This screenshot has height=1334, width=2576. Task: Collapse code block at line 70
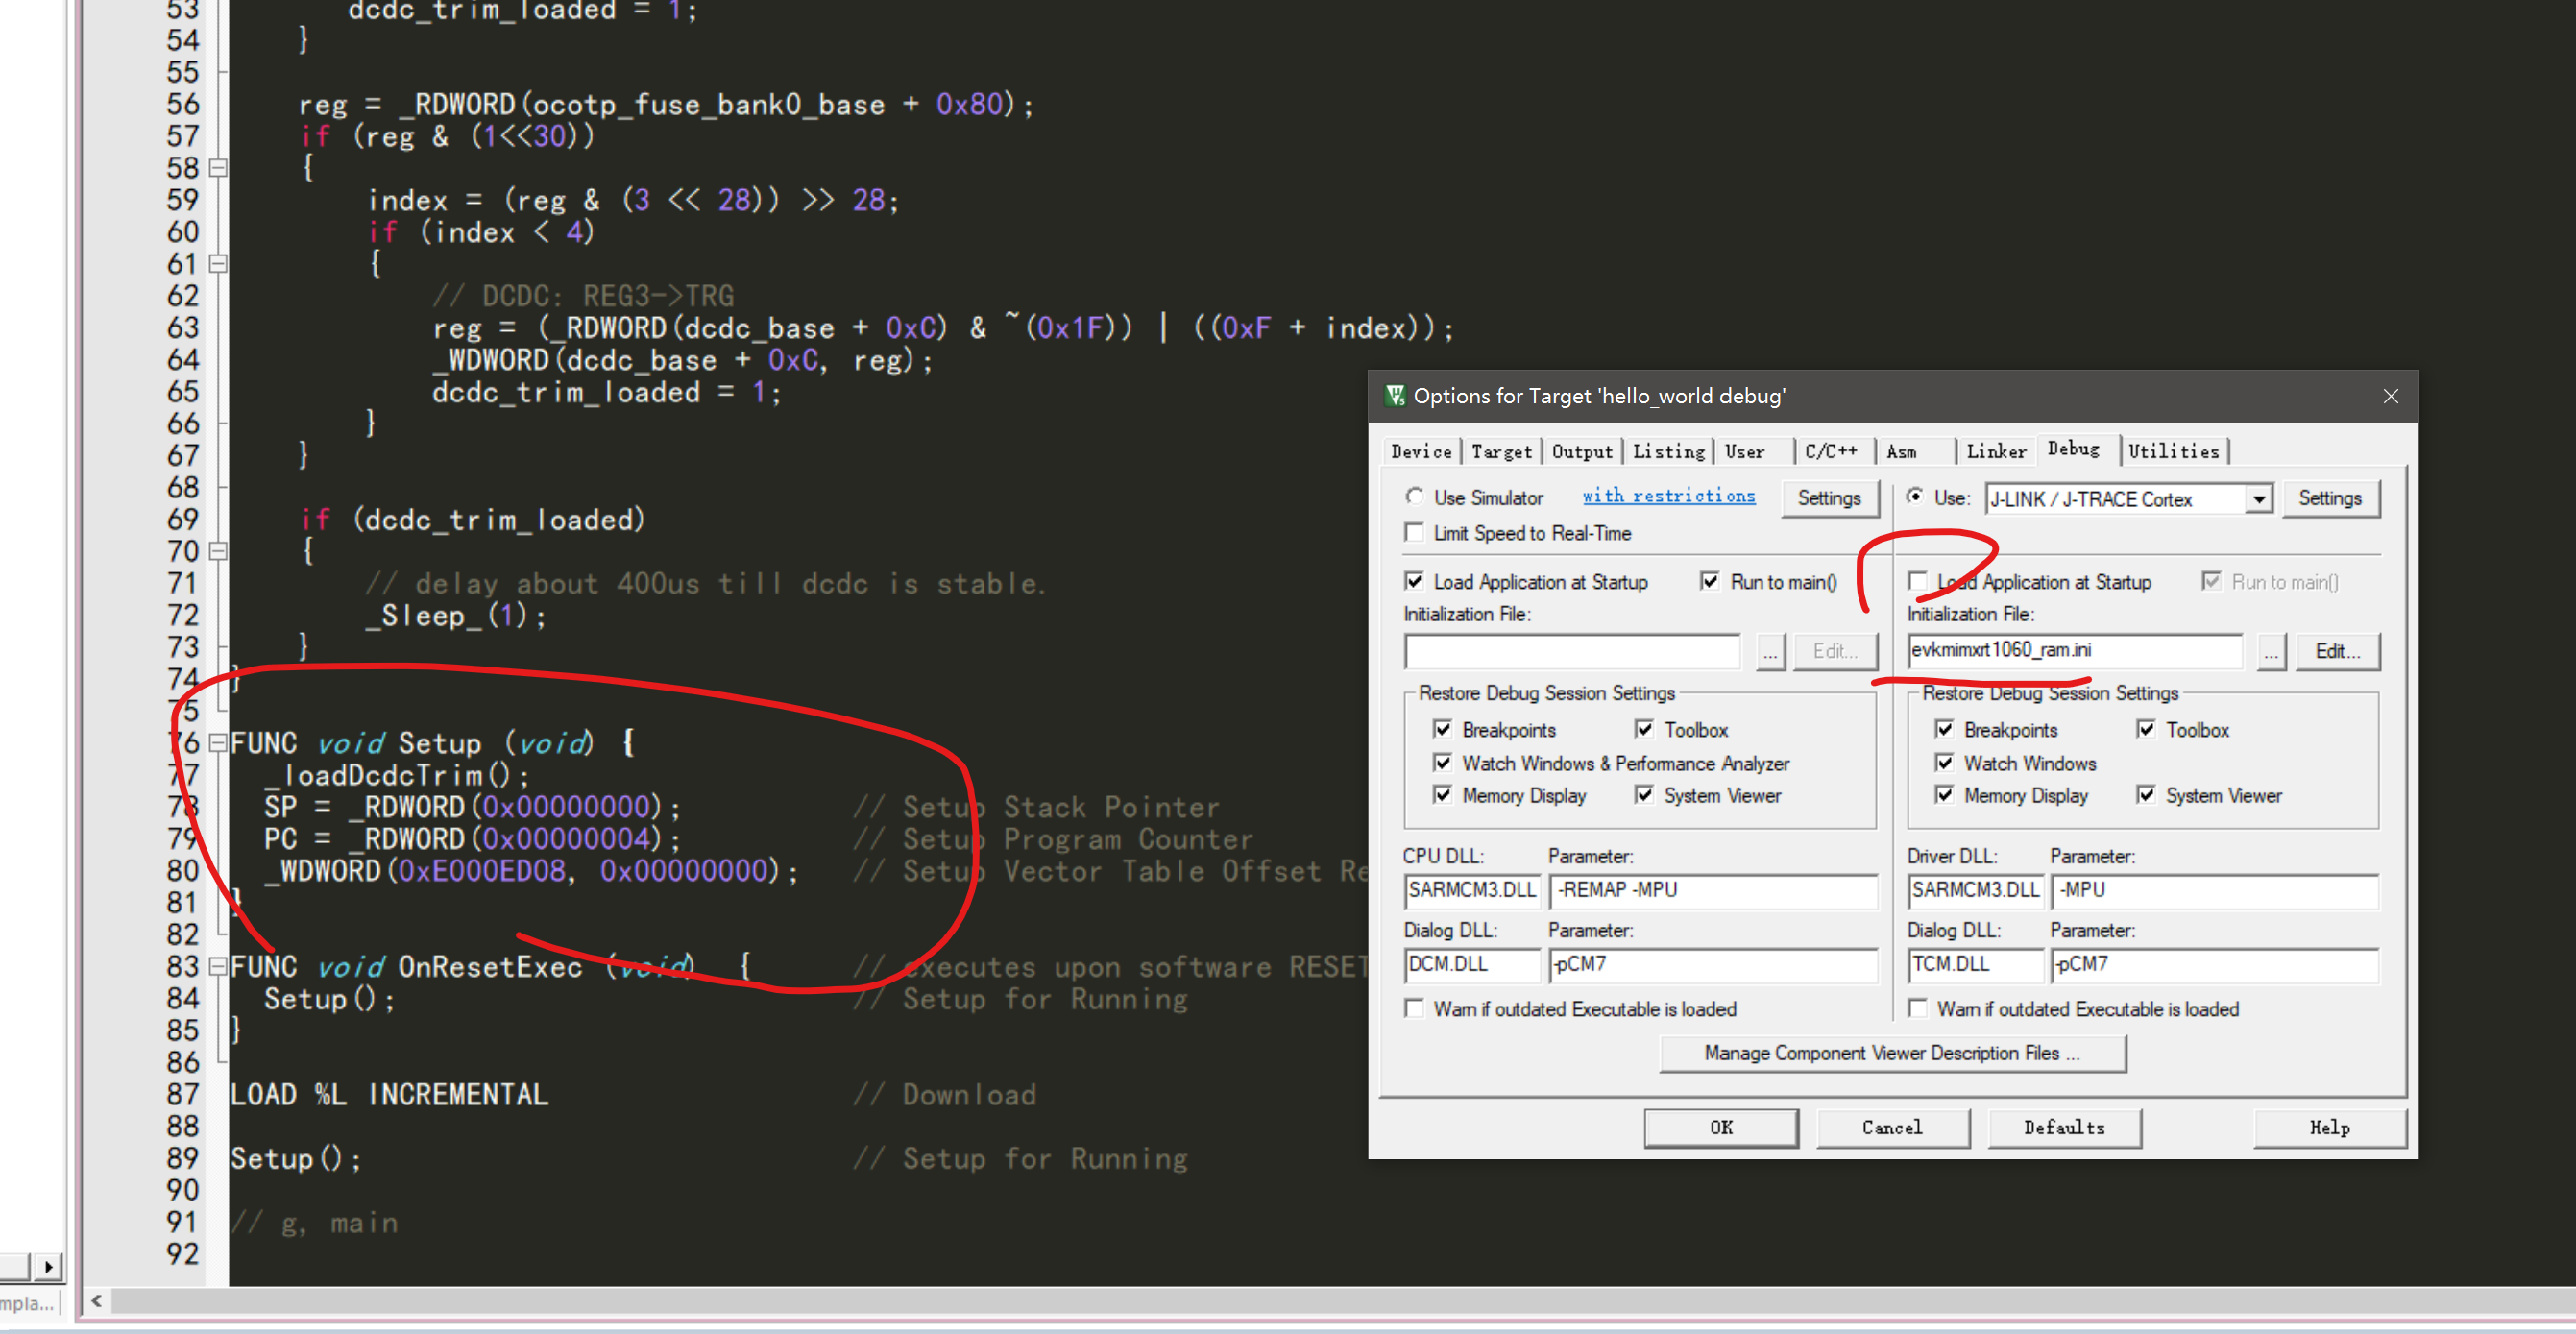click(218, 551)
